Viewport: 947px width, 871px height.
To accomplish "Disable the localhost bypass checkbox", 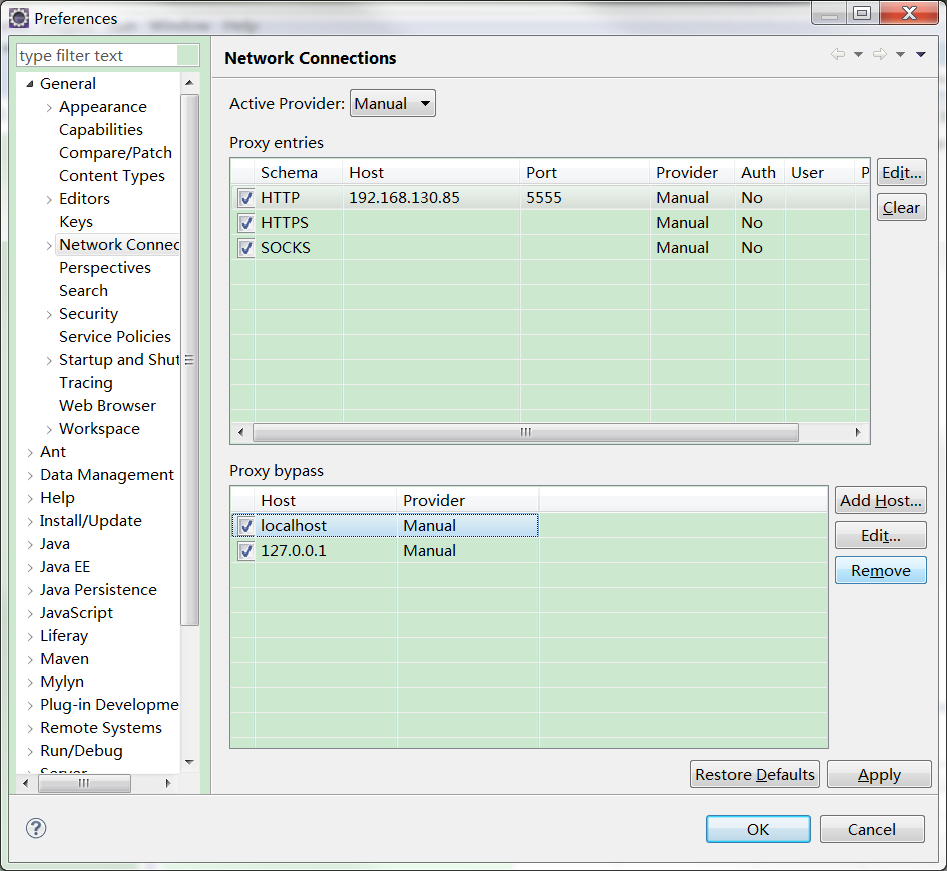I will [246, 526].
